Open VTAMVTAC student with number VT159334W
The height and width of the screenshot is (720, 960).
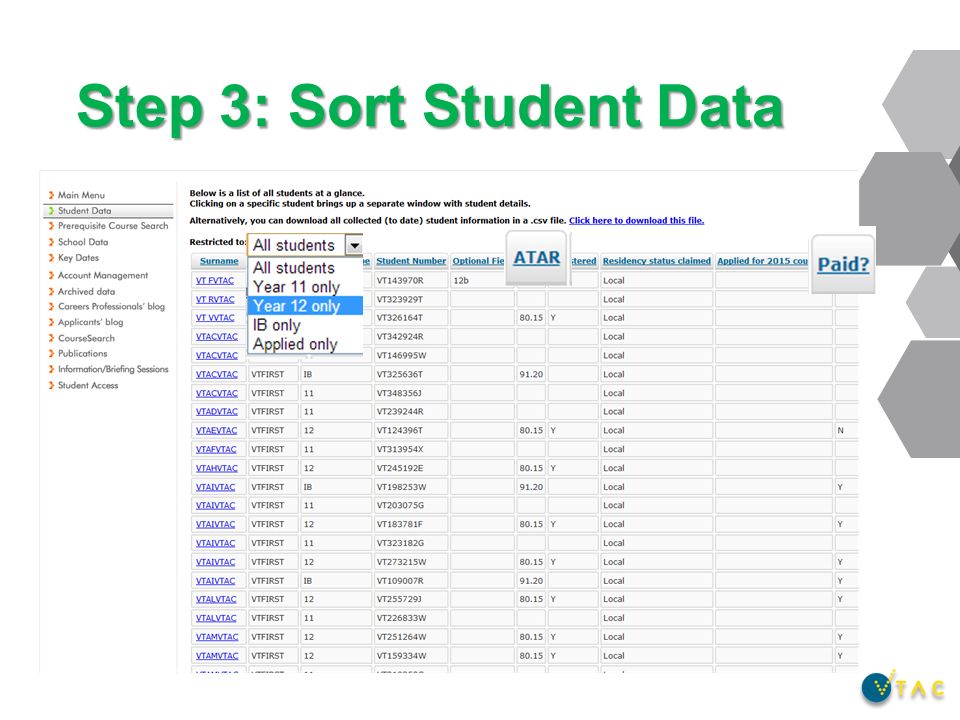point(217,656)
